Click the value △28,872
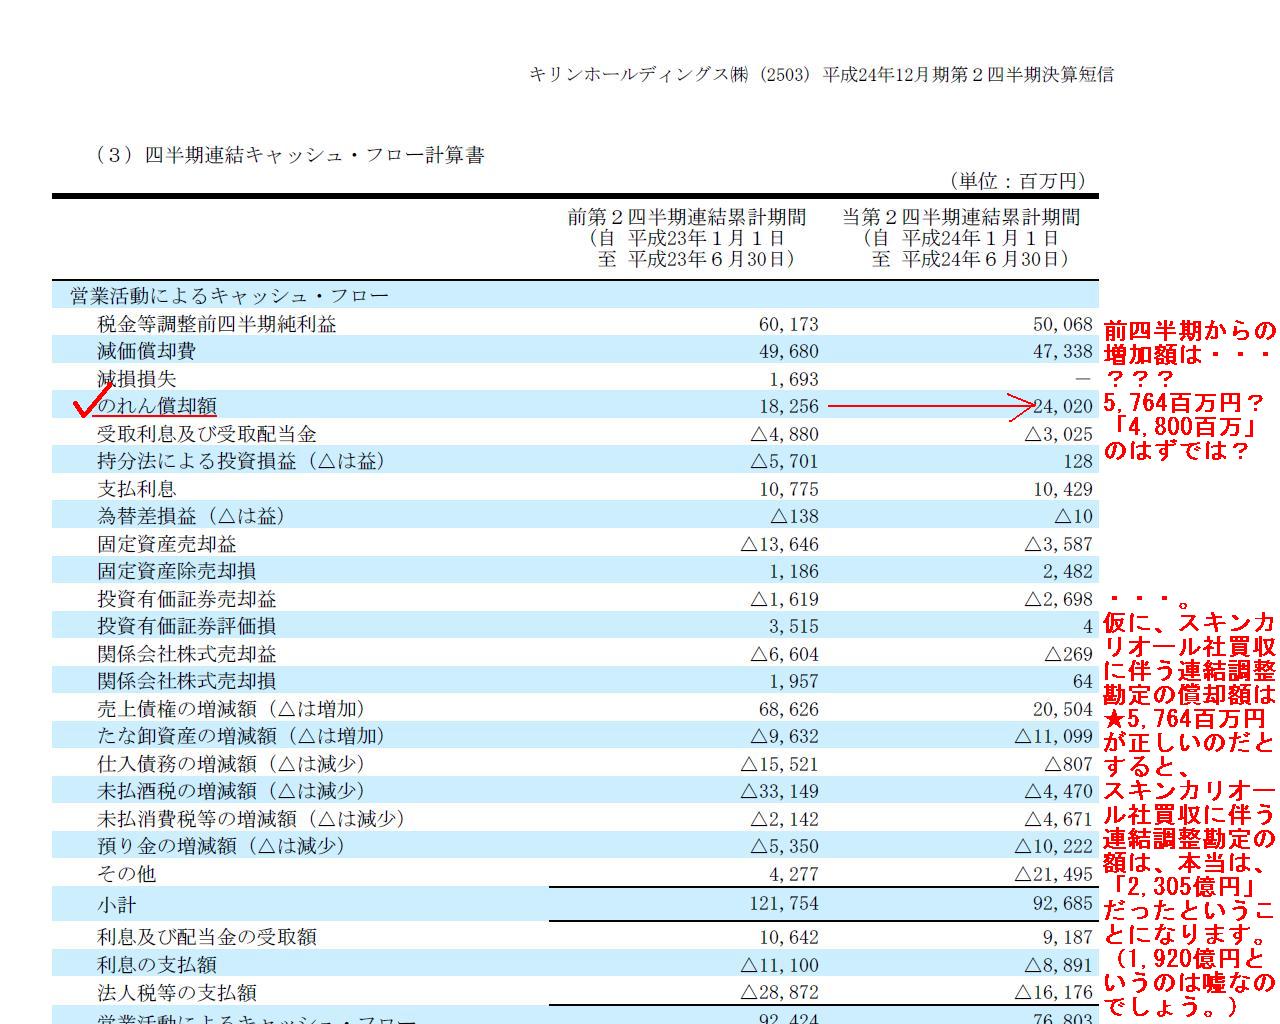Screen dimensions: 1280x1024 click(779, 992)
